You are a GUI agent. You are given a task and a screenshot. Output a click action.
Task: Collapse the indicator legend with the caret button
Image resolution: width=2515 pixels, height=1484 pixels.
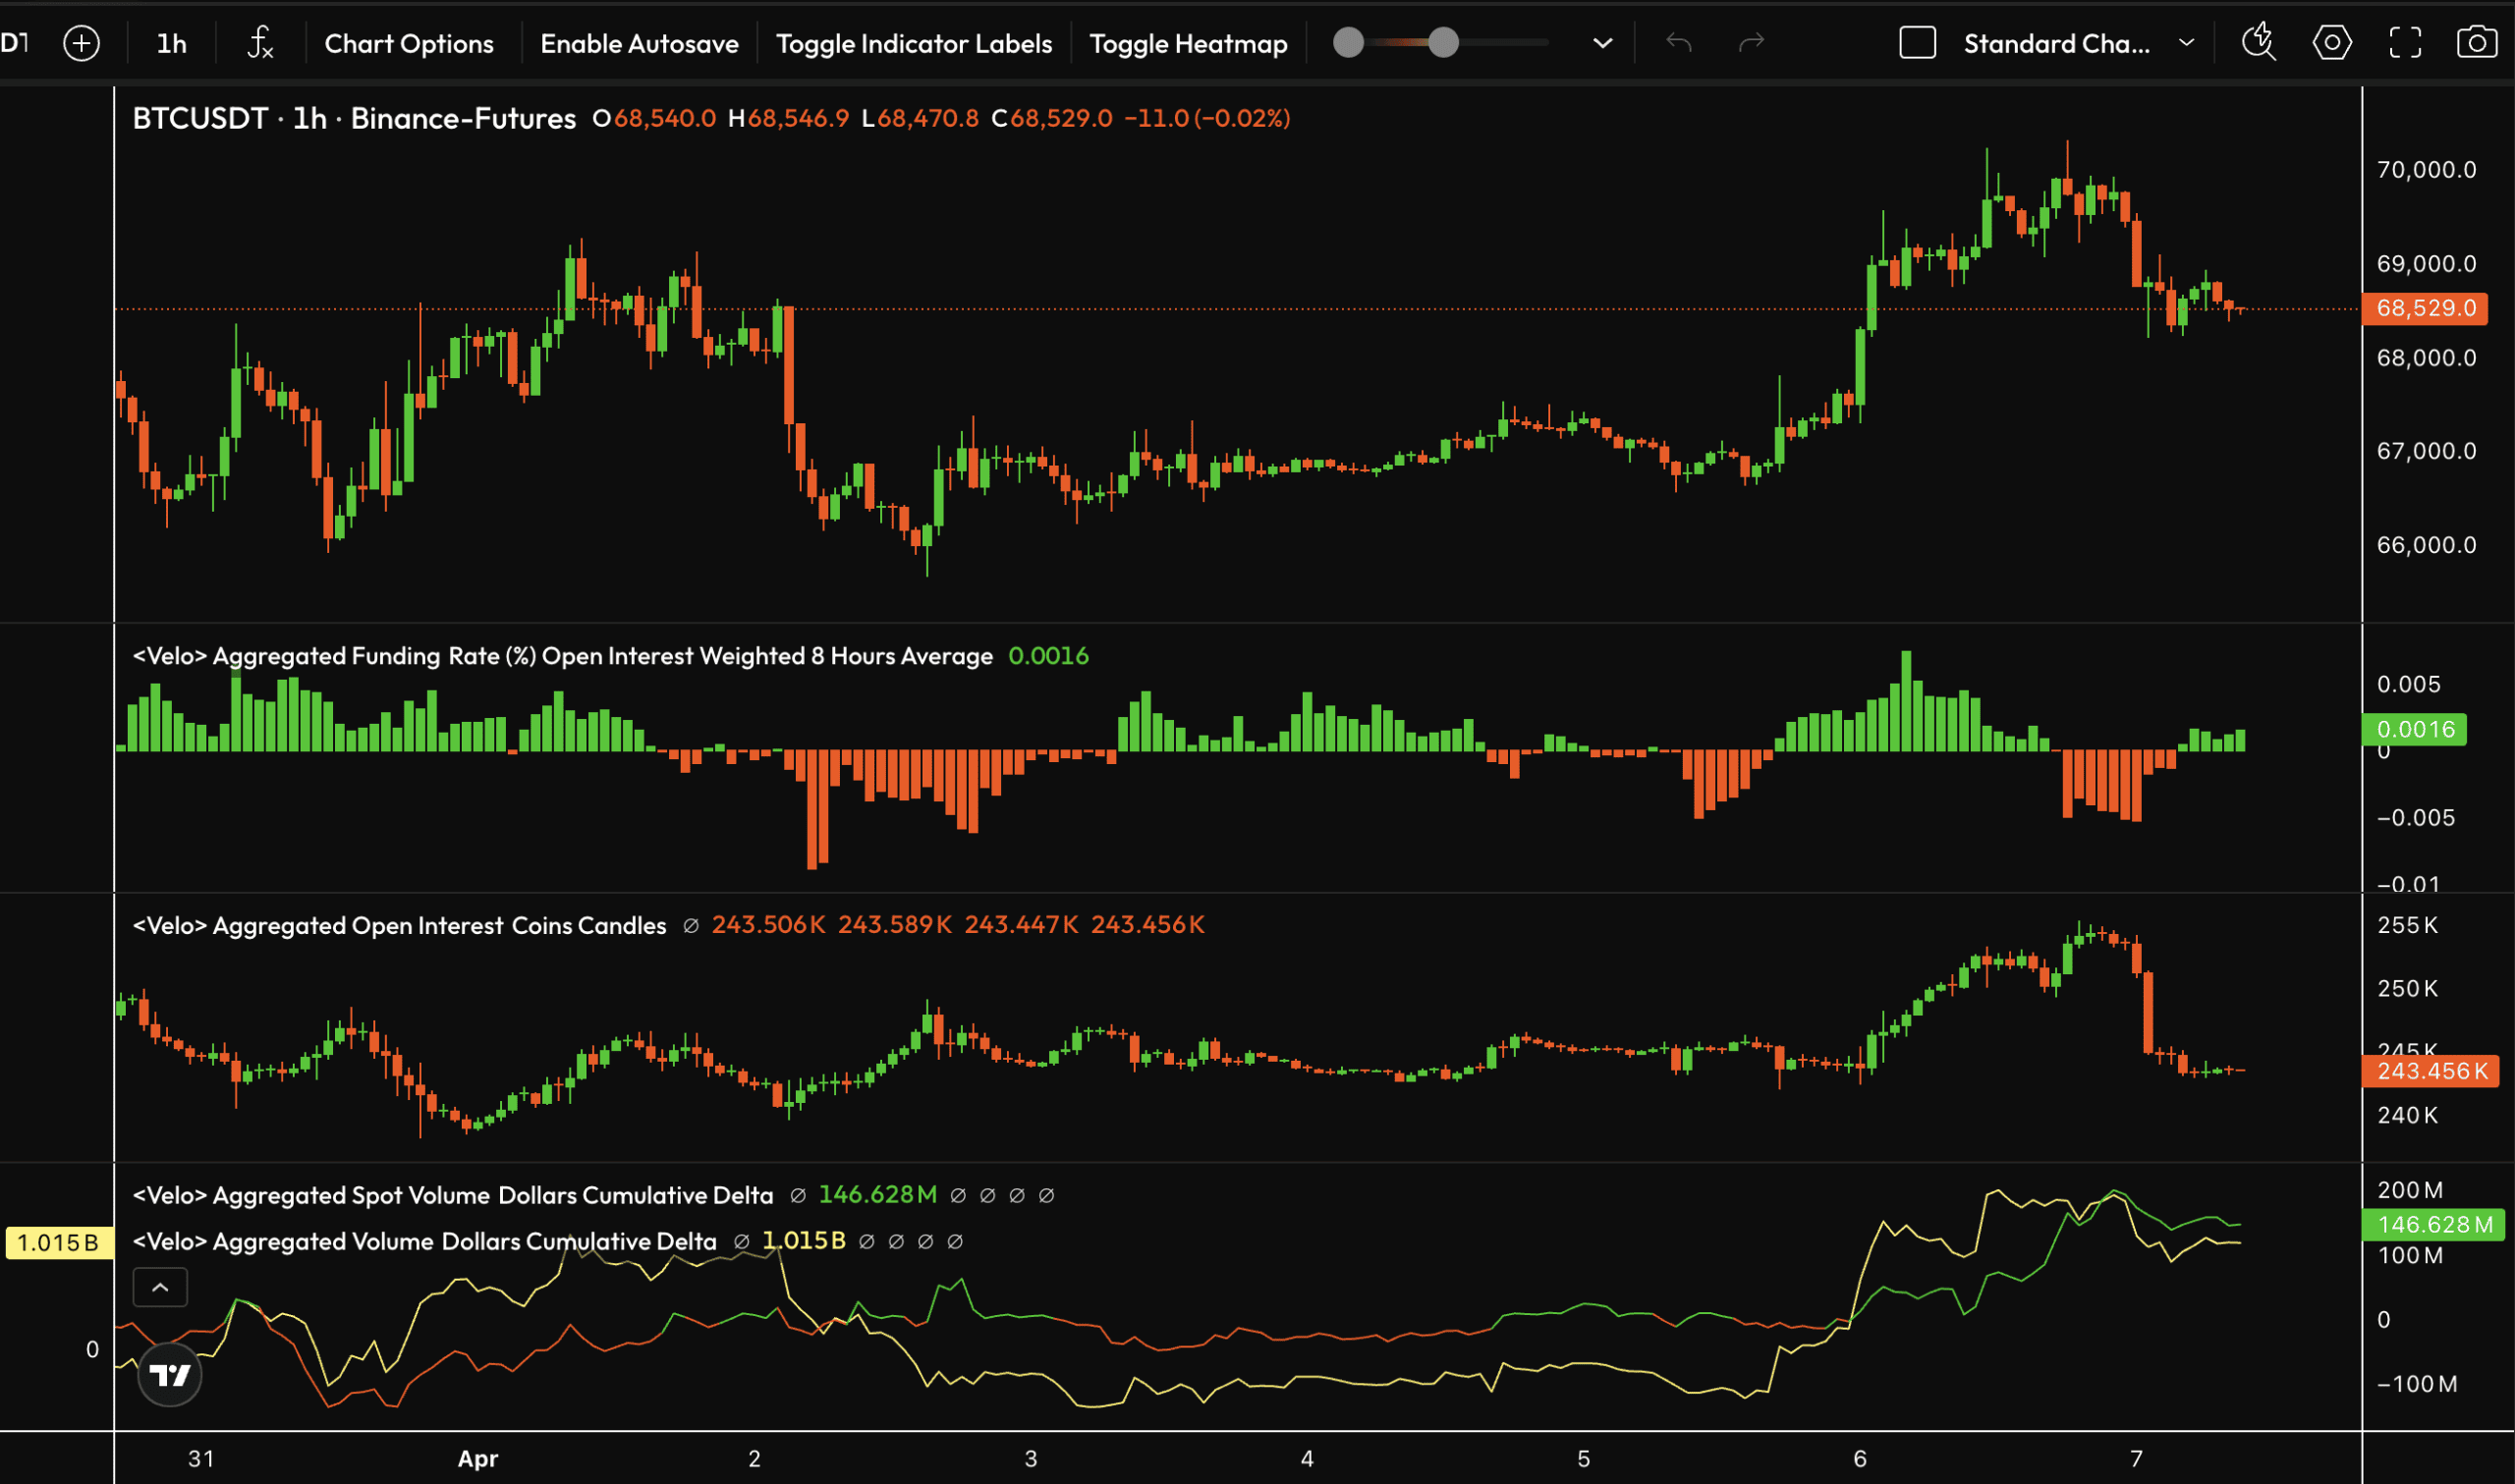[160, 1287]
